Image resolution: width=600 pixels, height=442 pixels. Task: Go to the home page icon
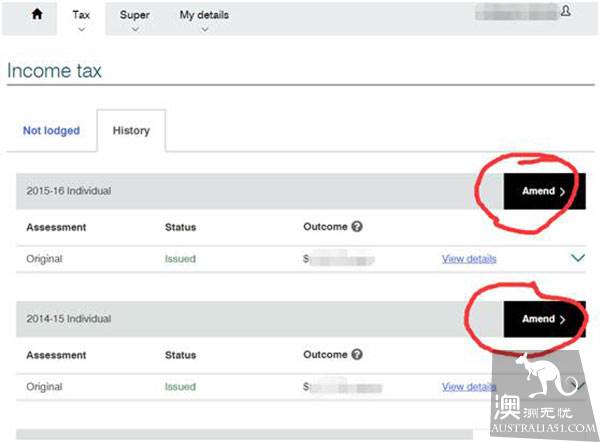pos(37,15)
